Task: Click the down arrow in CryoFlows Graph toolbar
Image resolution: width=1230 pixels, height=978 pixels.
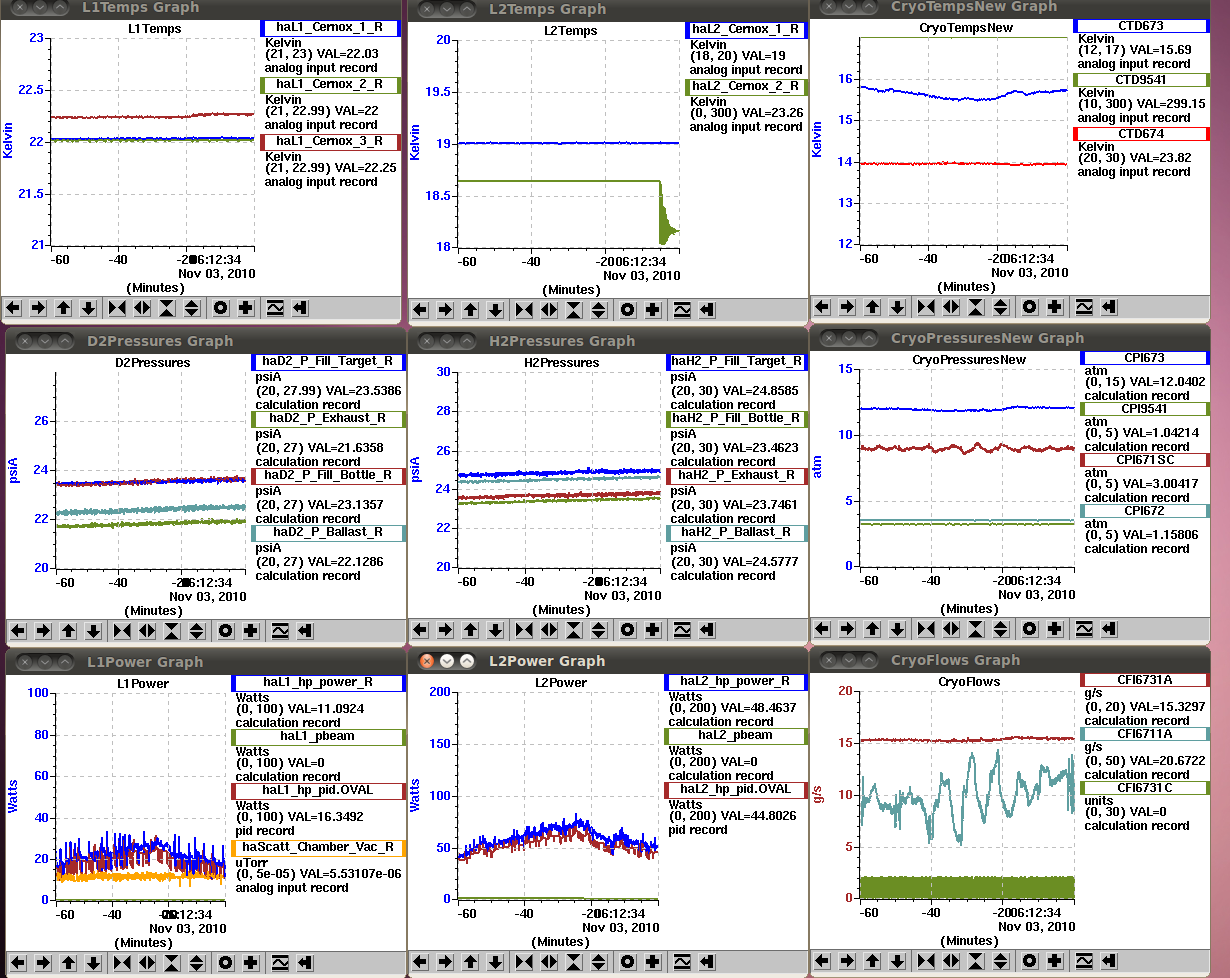Action: click(x=897, y=962)
